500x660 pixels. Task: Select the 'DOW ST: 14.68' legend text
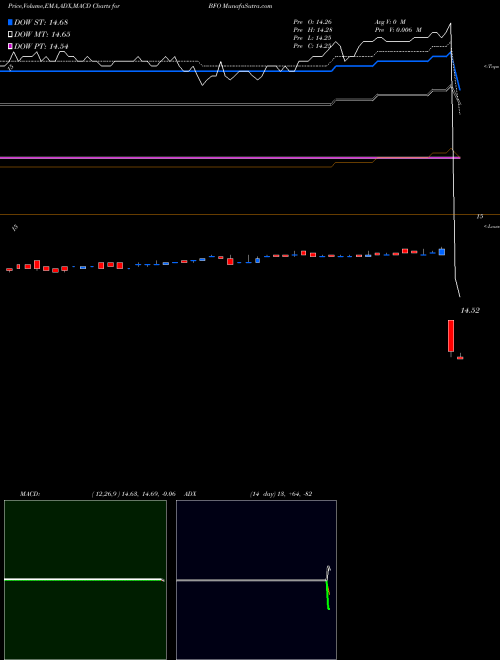[41, 22]
